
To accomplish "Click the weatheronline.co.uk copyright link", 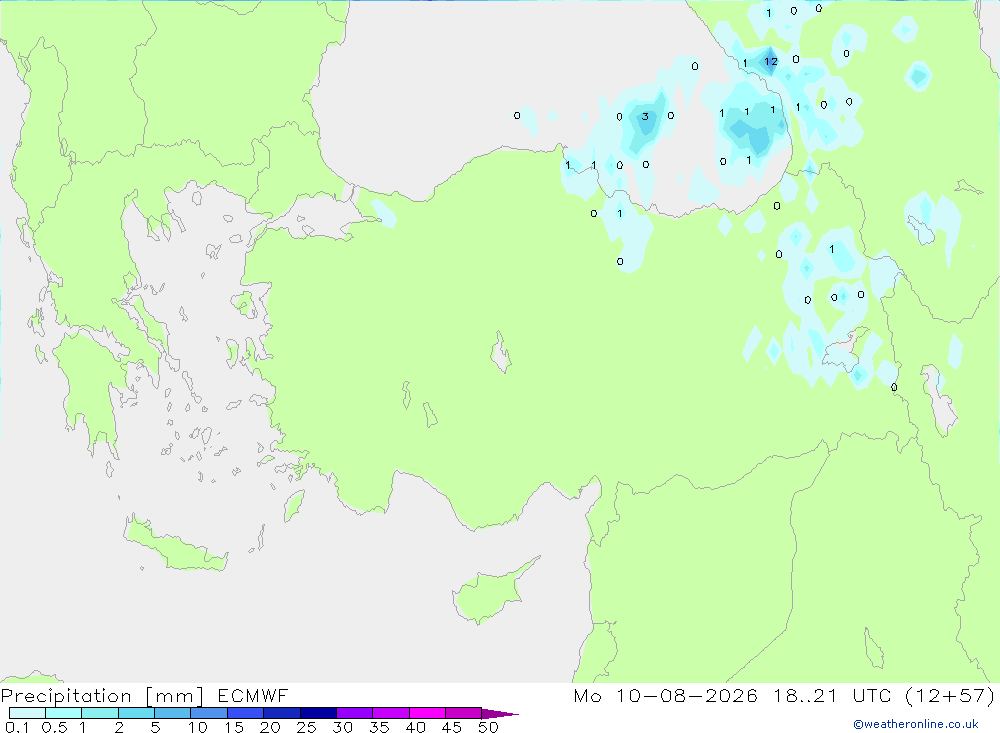I will [x=915, y=724].
